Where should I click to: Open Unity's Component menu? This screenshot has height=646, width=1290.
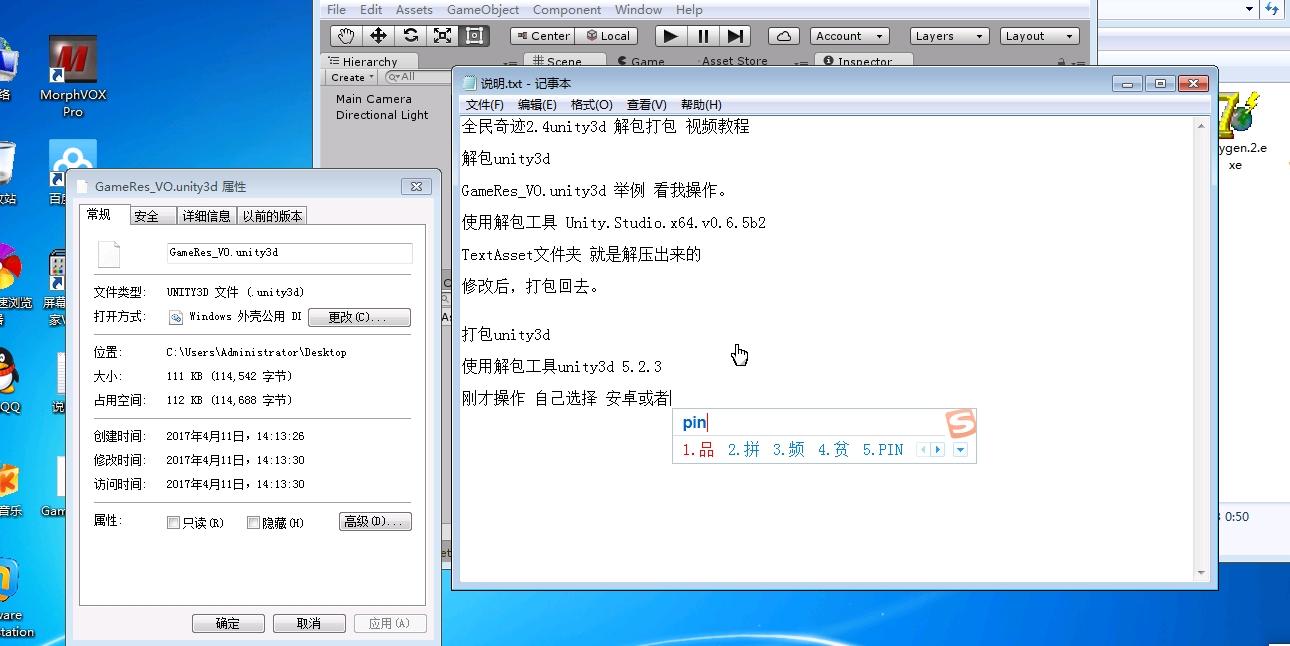[567, 9]
